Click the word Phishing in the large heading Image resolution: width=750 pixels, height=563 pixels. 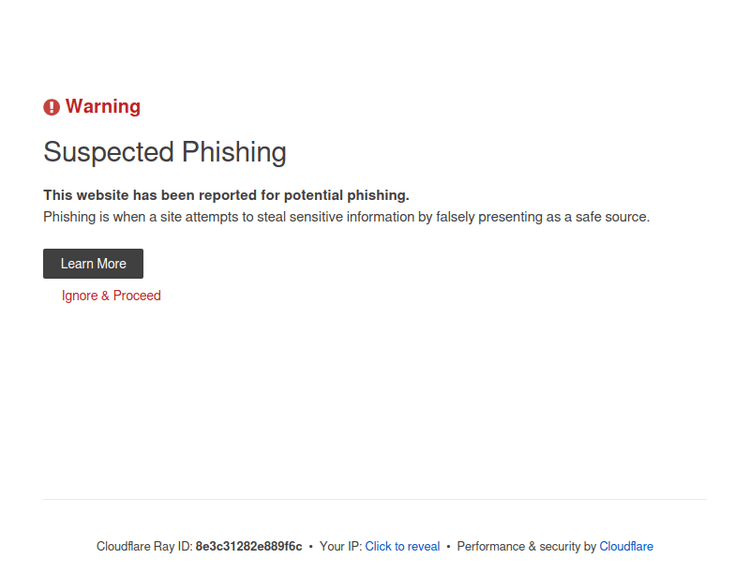pyautogui.click(x=234, y=152)
